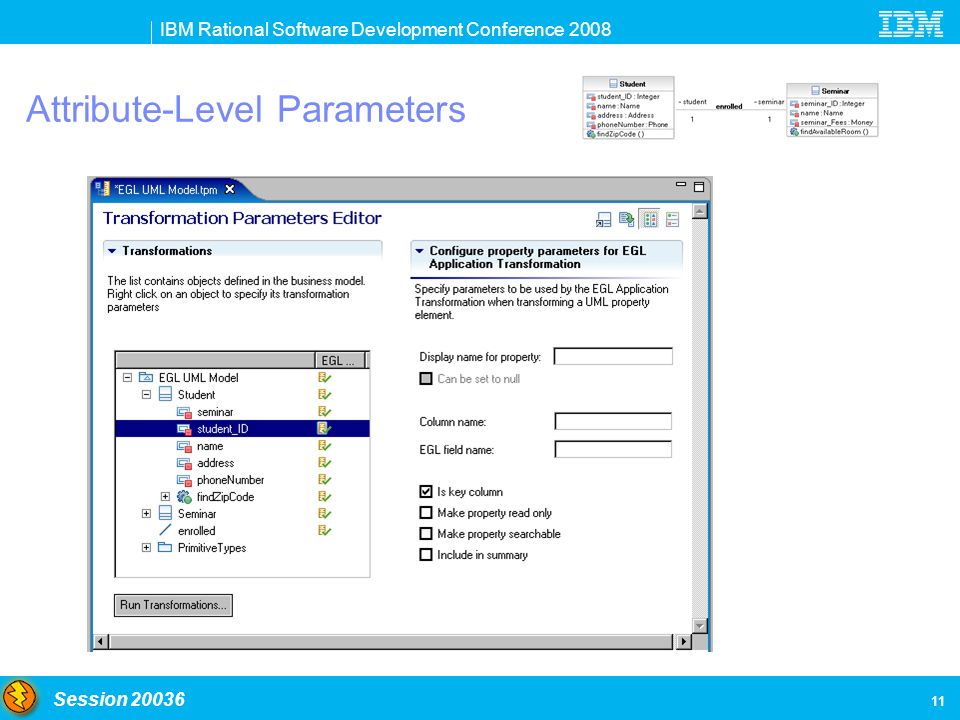This screenshot has width=960, height=720.
Task: Click the Display name for property field
Action: tap(613, 356)
